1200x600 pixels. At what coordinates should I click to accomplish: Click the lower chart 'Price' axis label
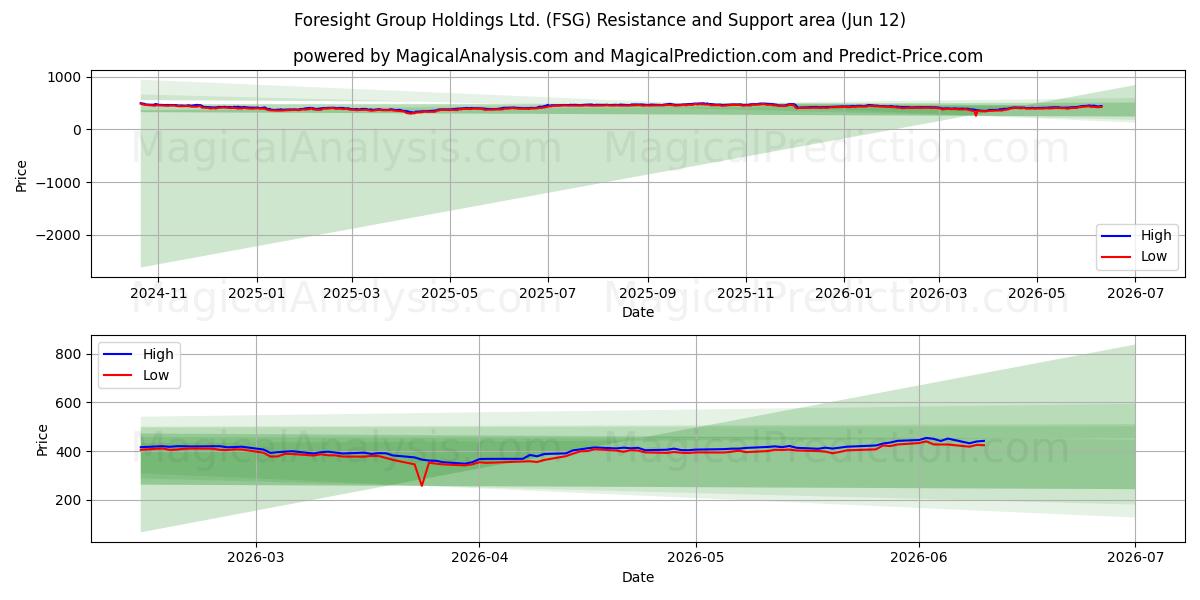tap(42, 439)
